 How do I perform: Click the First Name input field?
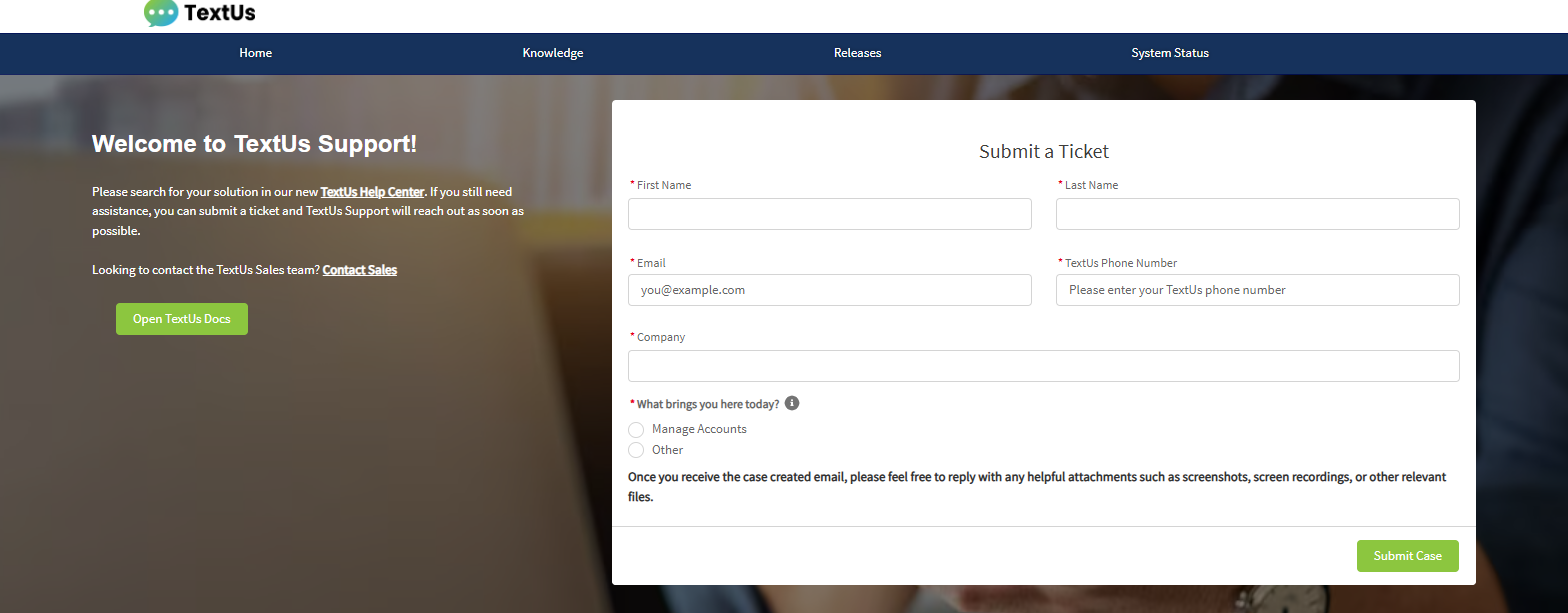tap(830, 214)
